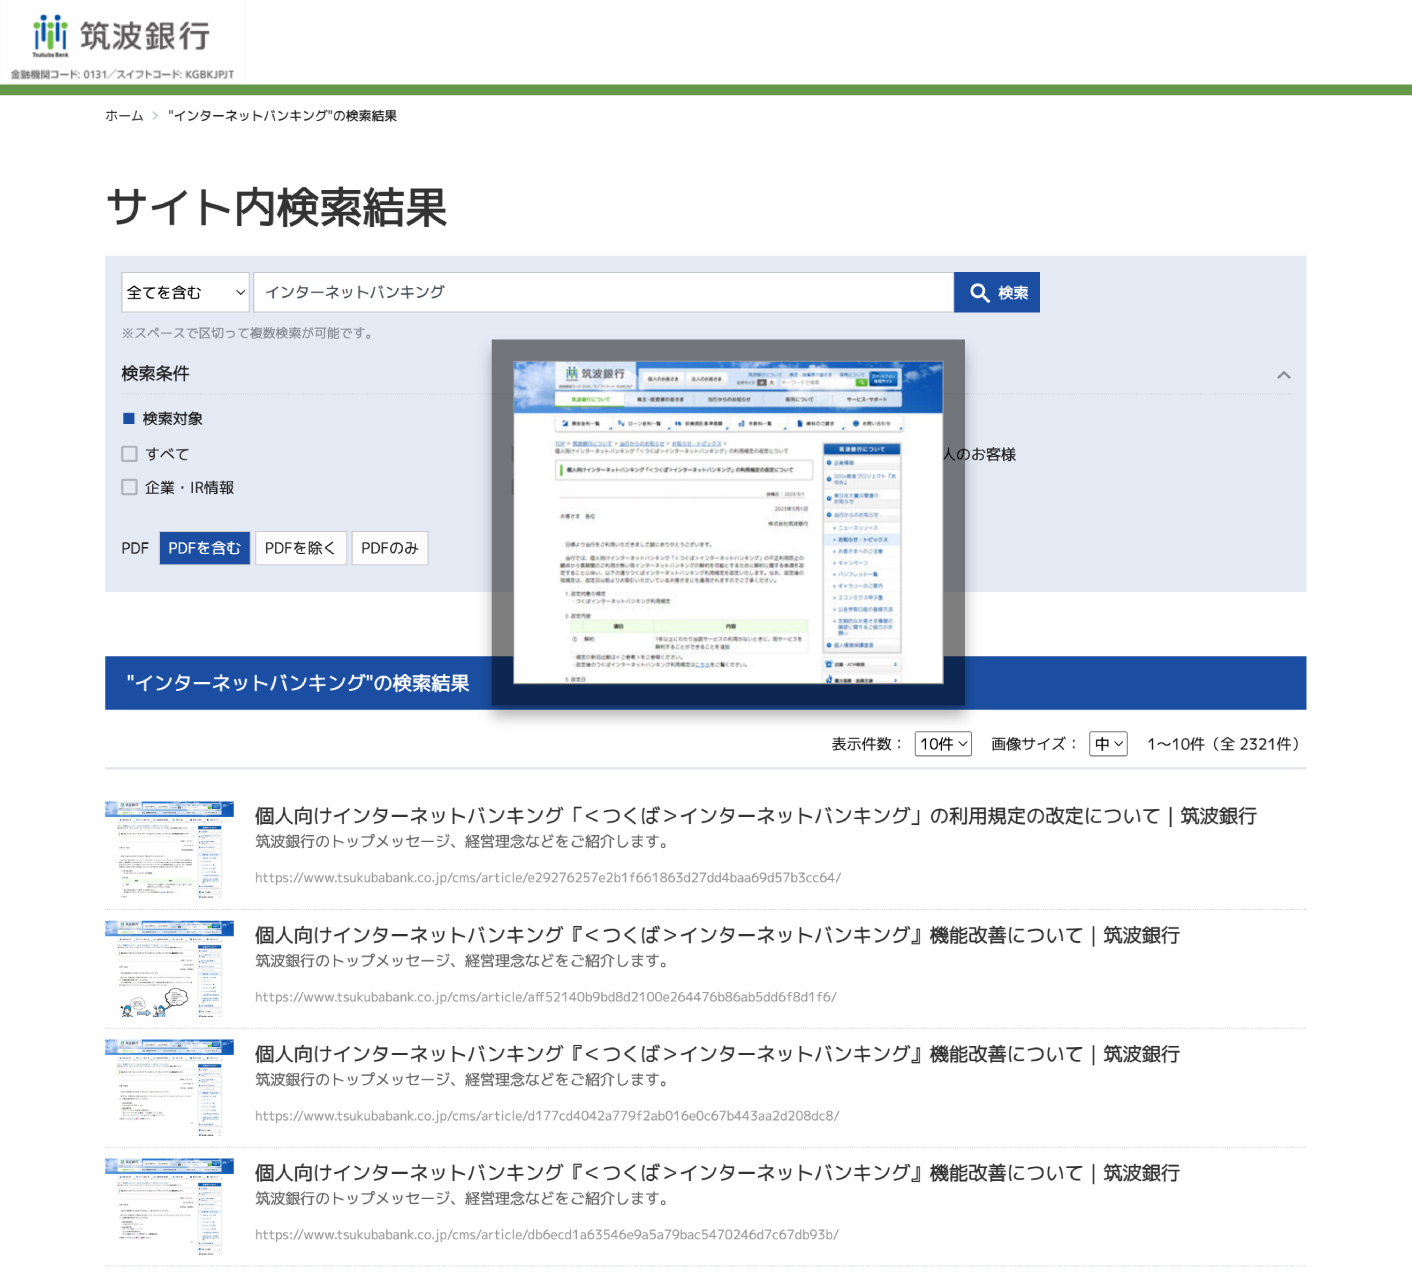Tick the 企業・IR情報 checkbox
This screenshot has height=1275, width=1412.
coord(129,487)
